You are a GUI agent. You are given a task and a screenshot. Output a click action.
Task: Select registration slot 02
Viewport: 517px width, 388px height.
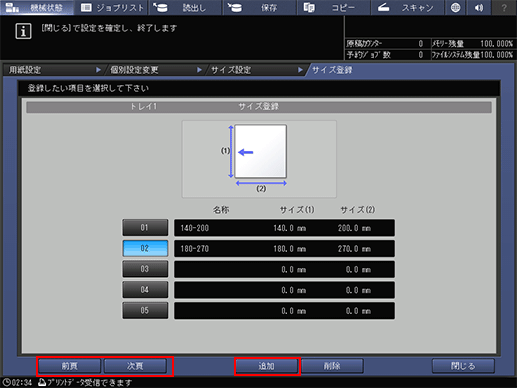145,248
